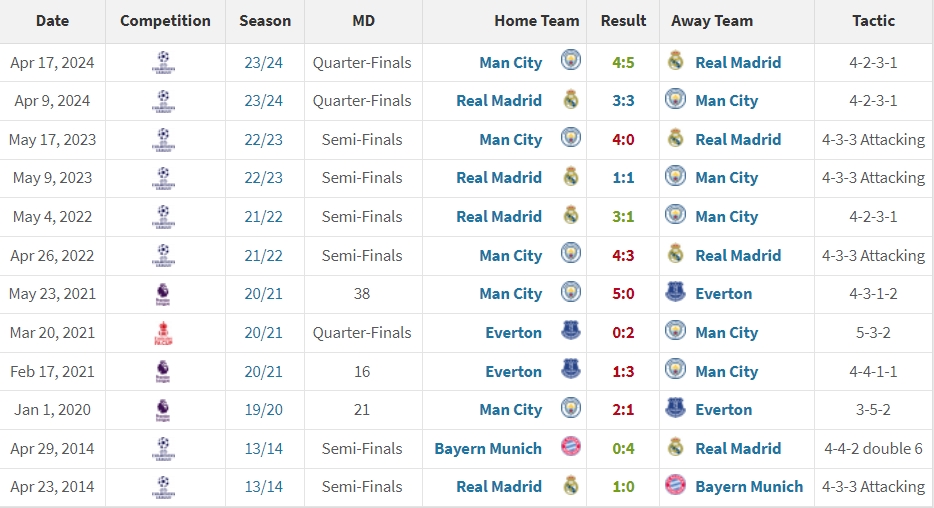Open the 5:0 result against Everton

point(623,294)
